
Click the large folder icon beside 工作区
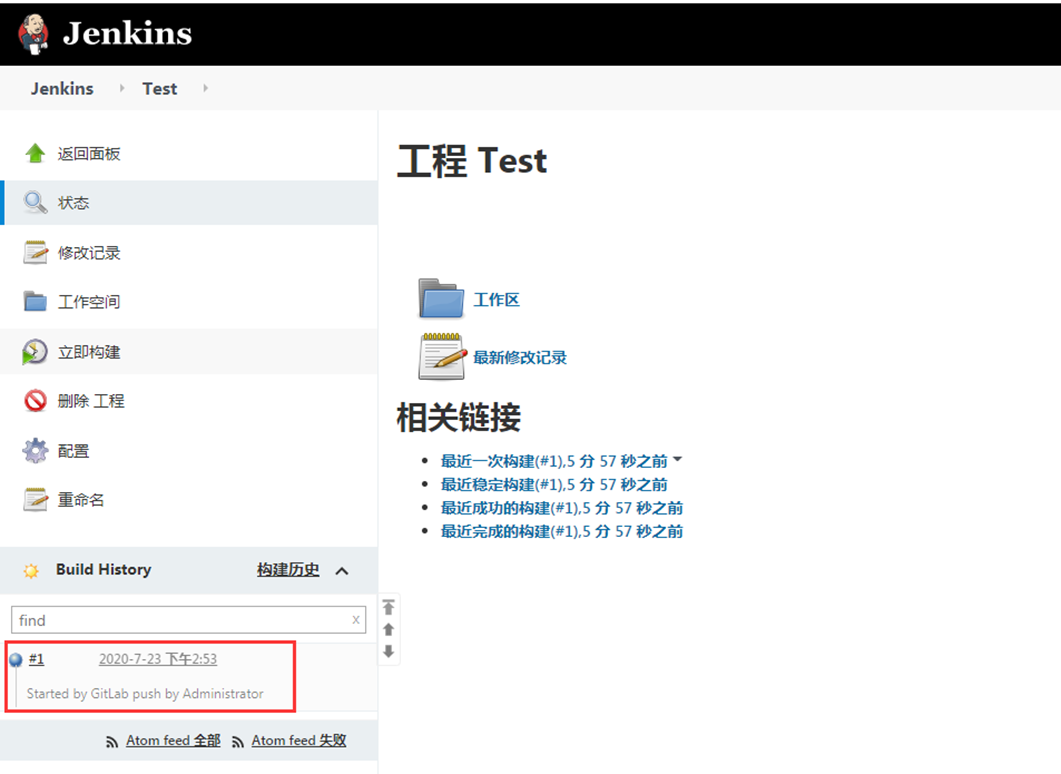tap(441, 298)
